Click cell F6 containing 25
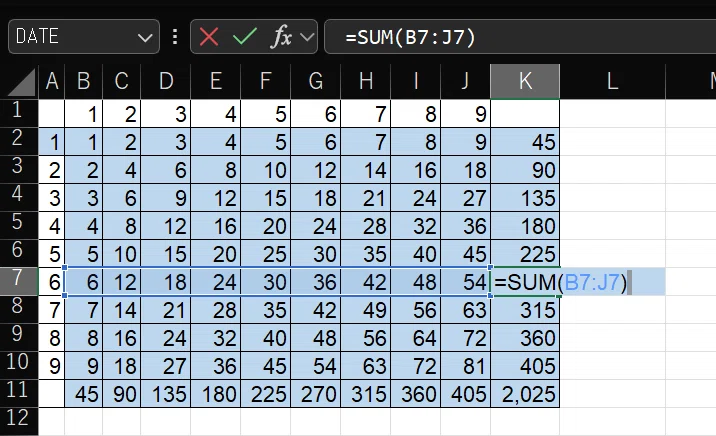 coord(265,254)
